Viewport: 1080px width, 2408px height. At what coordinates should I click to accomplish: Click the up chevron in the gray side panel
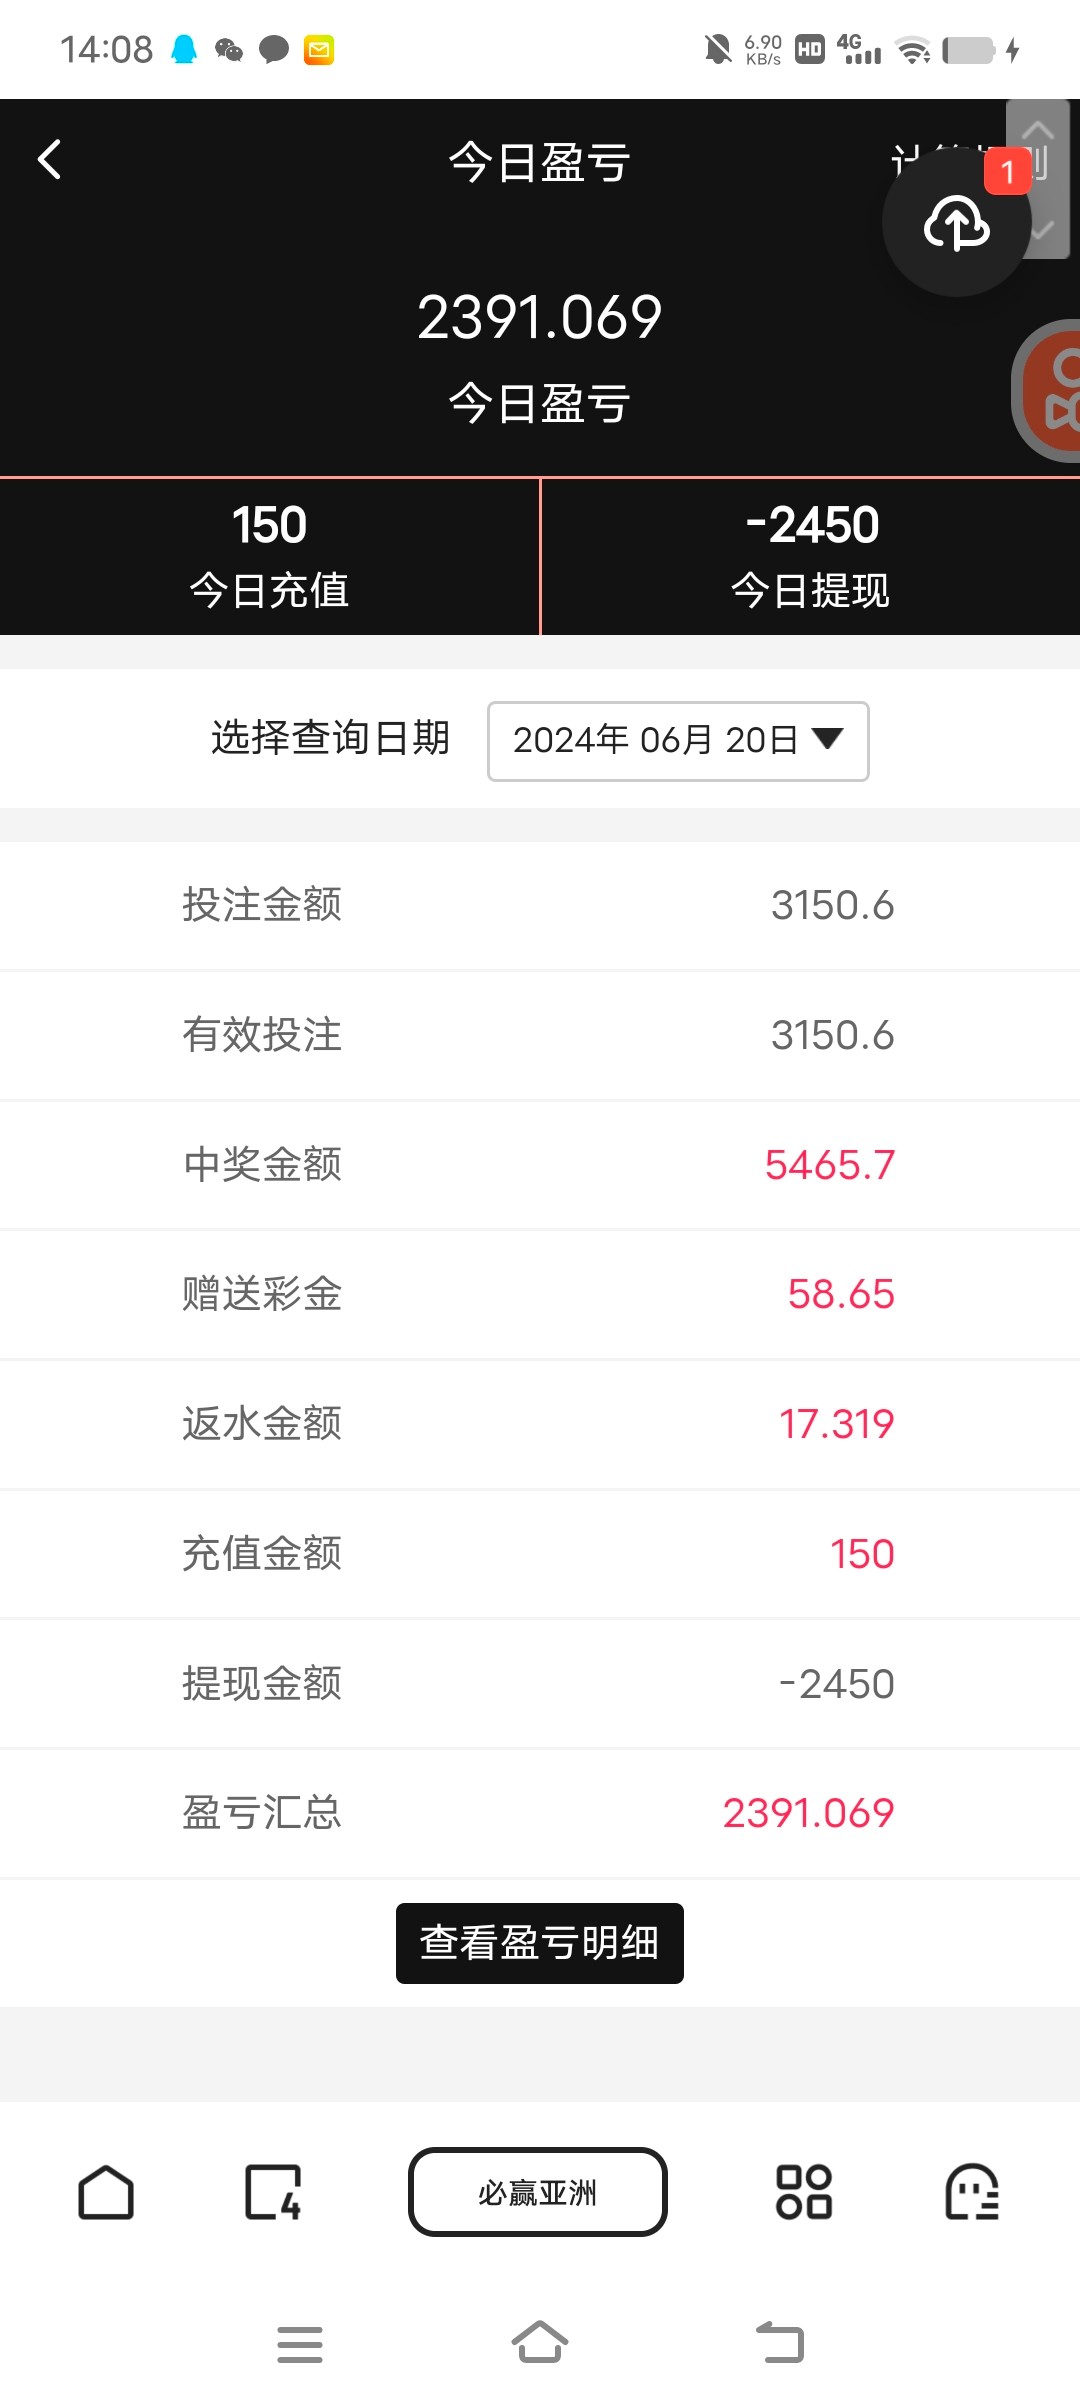[1039, 130]
